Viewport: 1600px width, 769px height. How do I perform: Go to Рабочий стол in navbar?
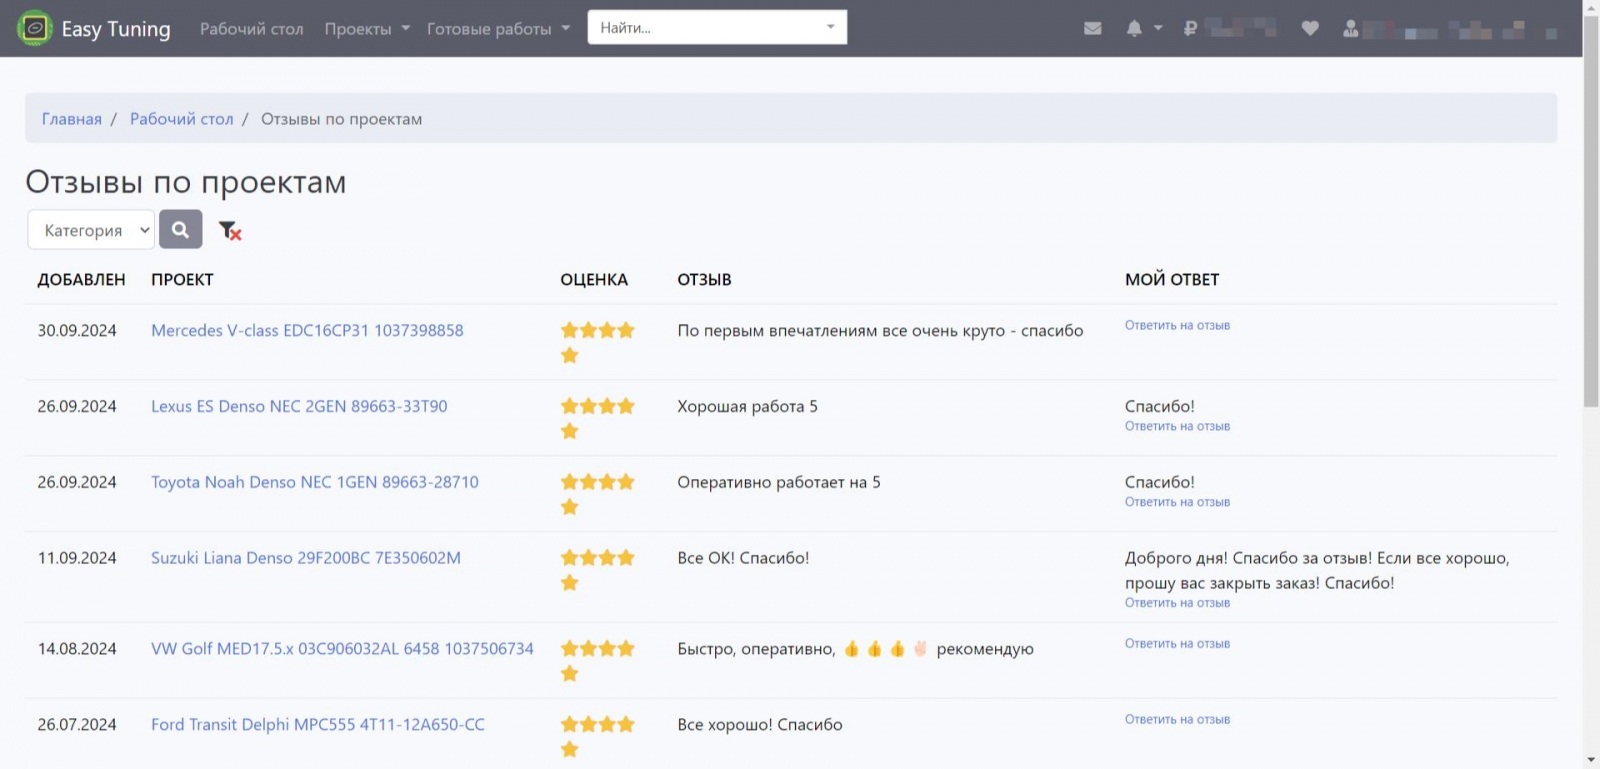coord(251,29)
